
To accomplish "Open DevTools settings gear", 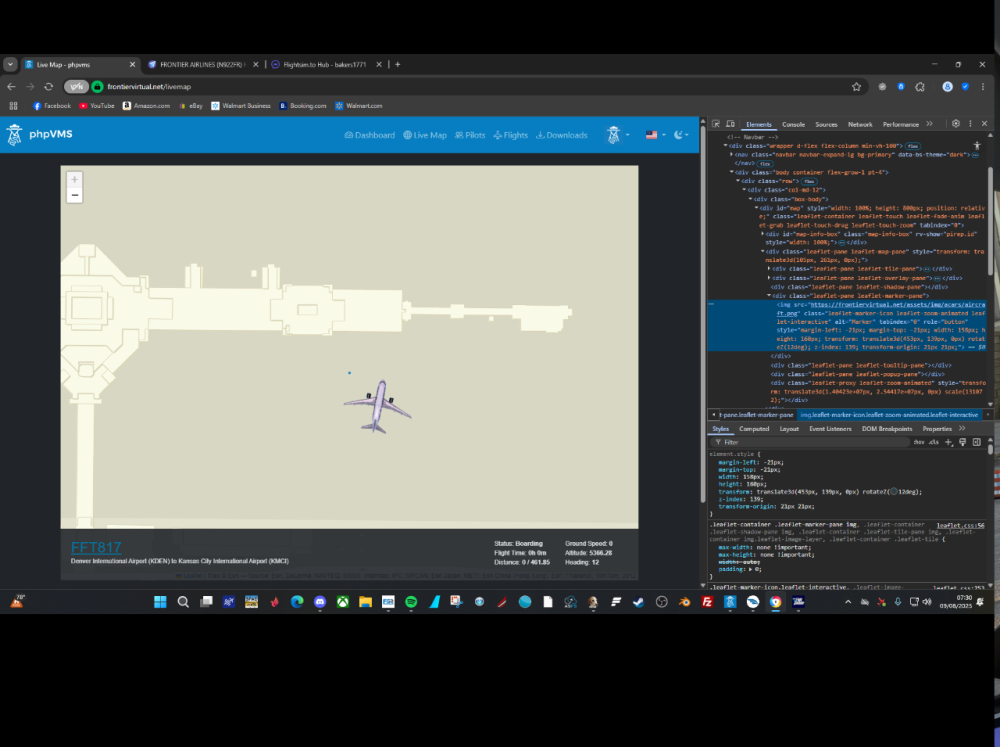I will pos(956,124).
